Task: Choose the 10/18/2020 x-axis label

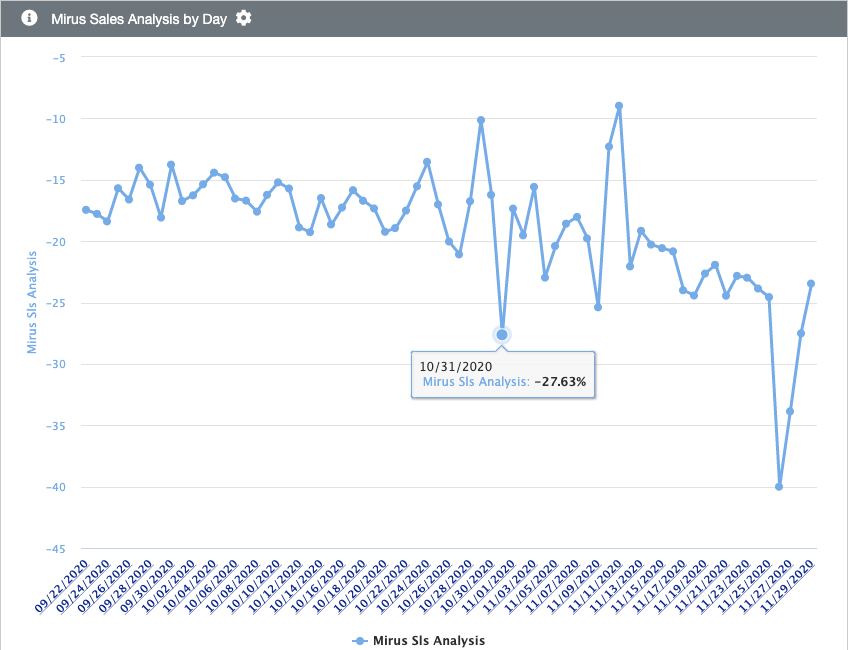Action: pyautogui.click(x=339, y=587)
